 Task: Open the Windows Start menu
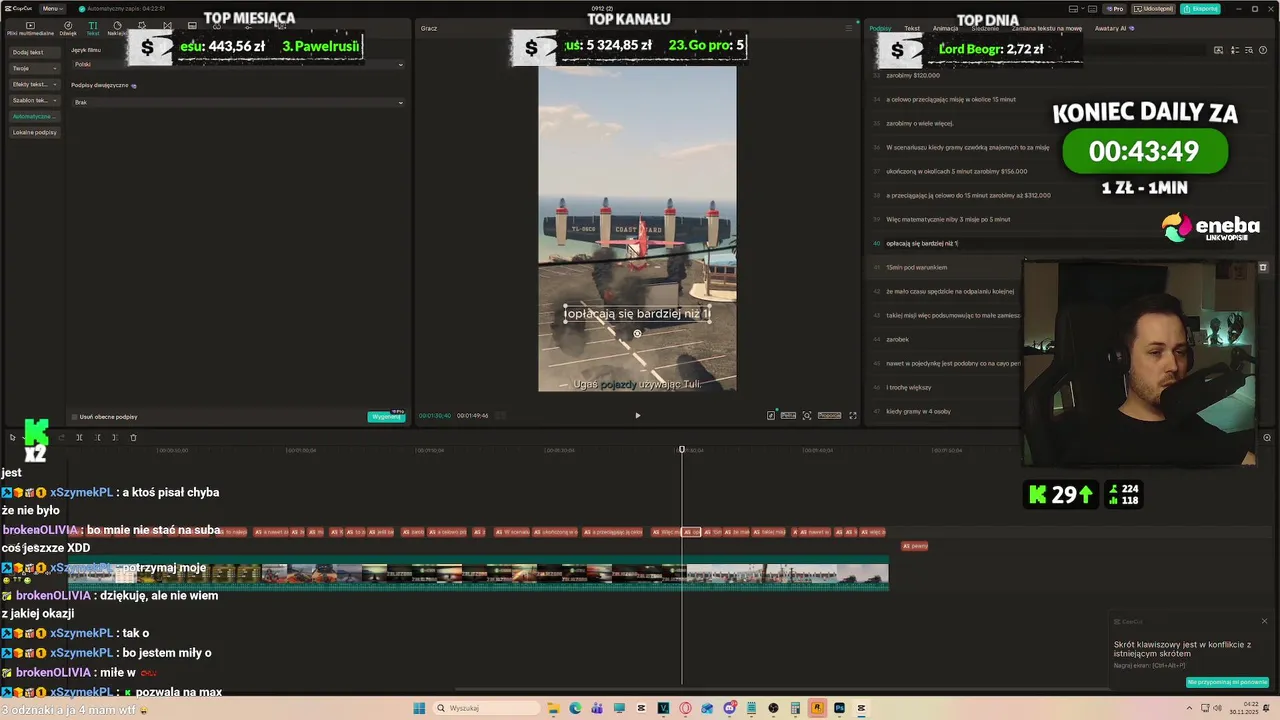(x=419, y=708)
